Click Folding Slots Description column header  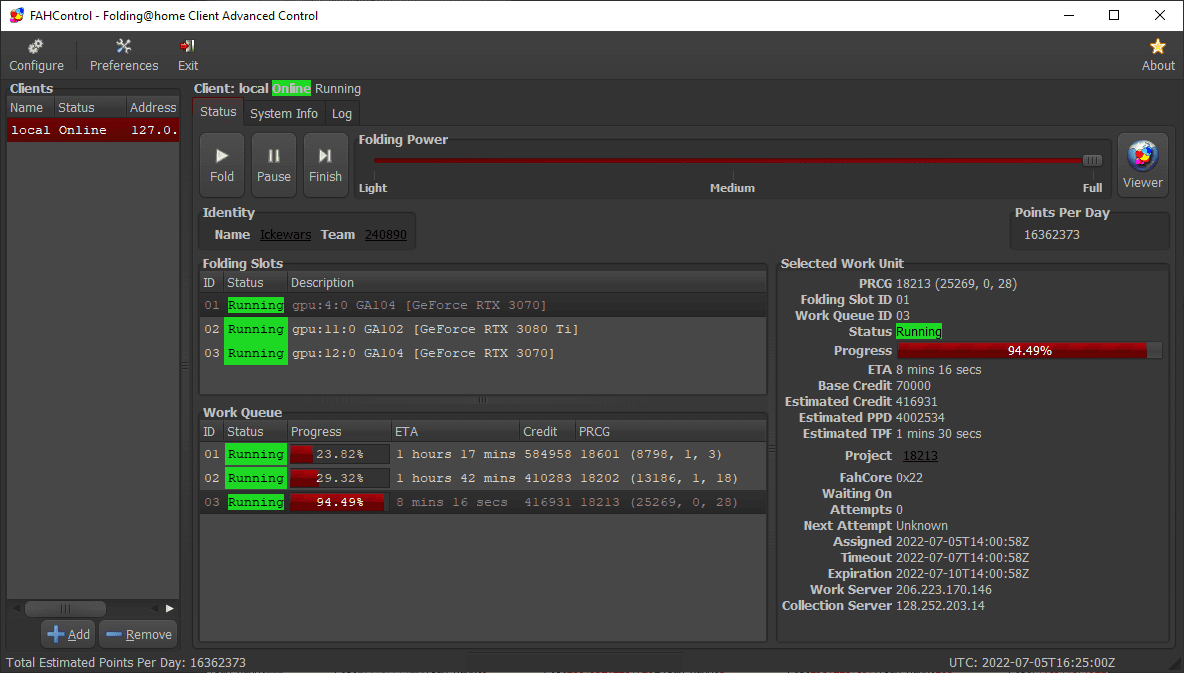point(526,282)
